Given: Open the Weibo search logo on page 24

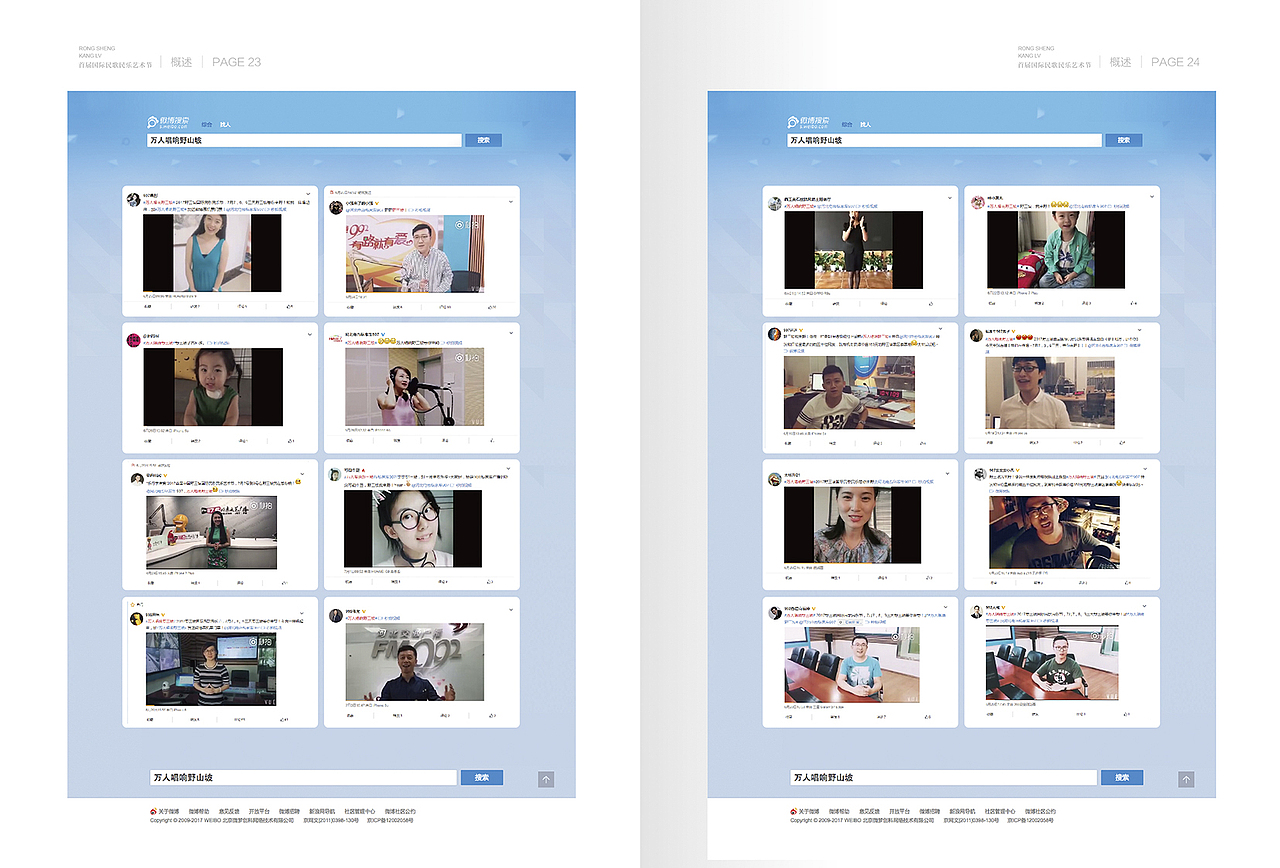Looking at the screenshot, I should (807, 122).
